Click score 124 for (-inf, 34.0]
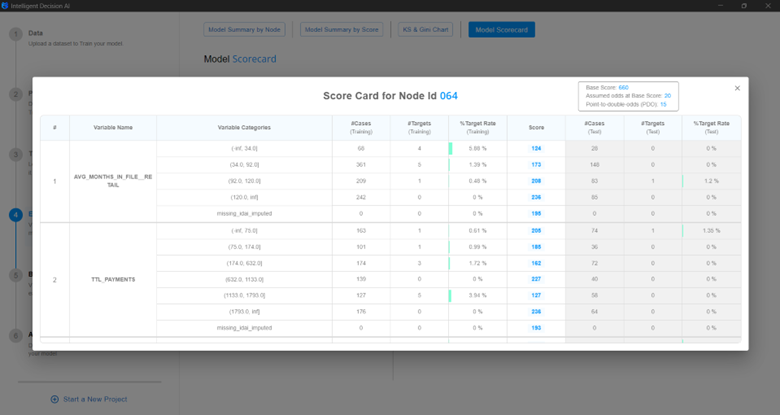 pyautogui.click(x=536, y=148)
